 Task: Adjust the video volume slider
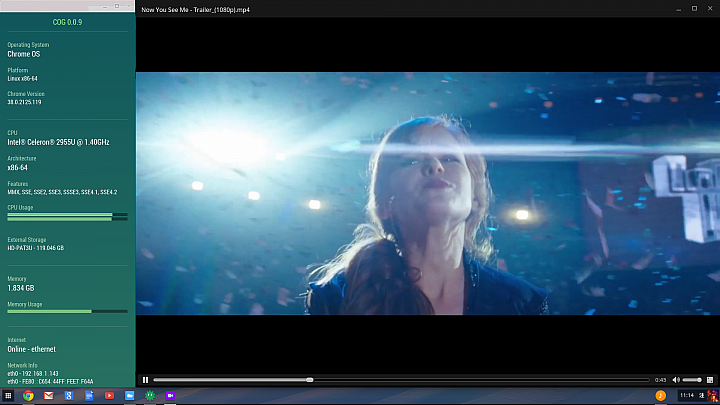point(692,380)
